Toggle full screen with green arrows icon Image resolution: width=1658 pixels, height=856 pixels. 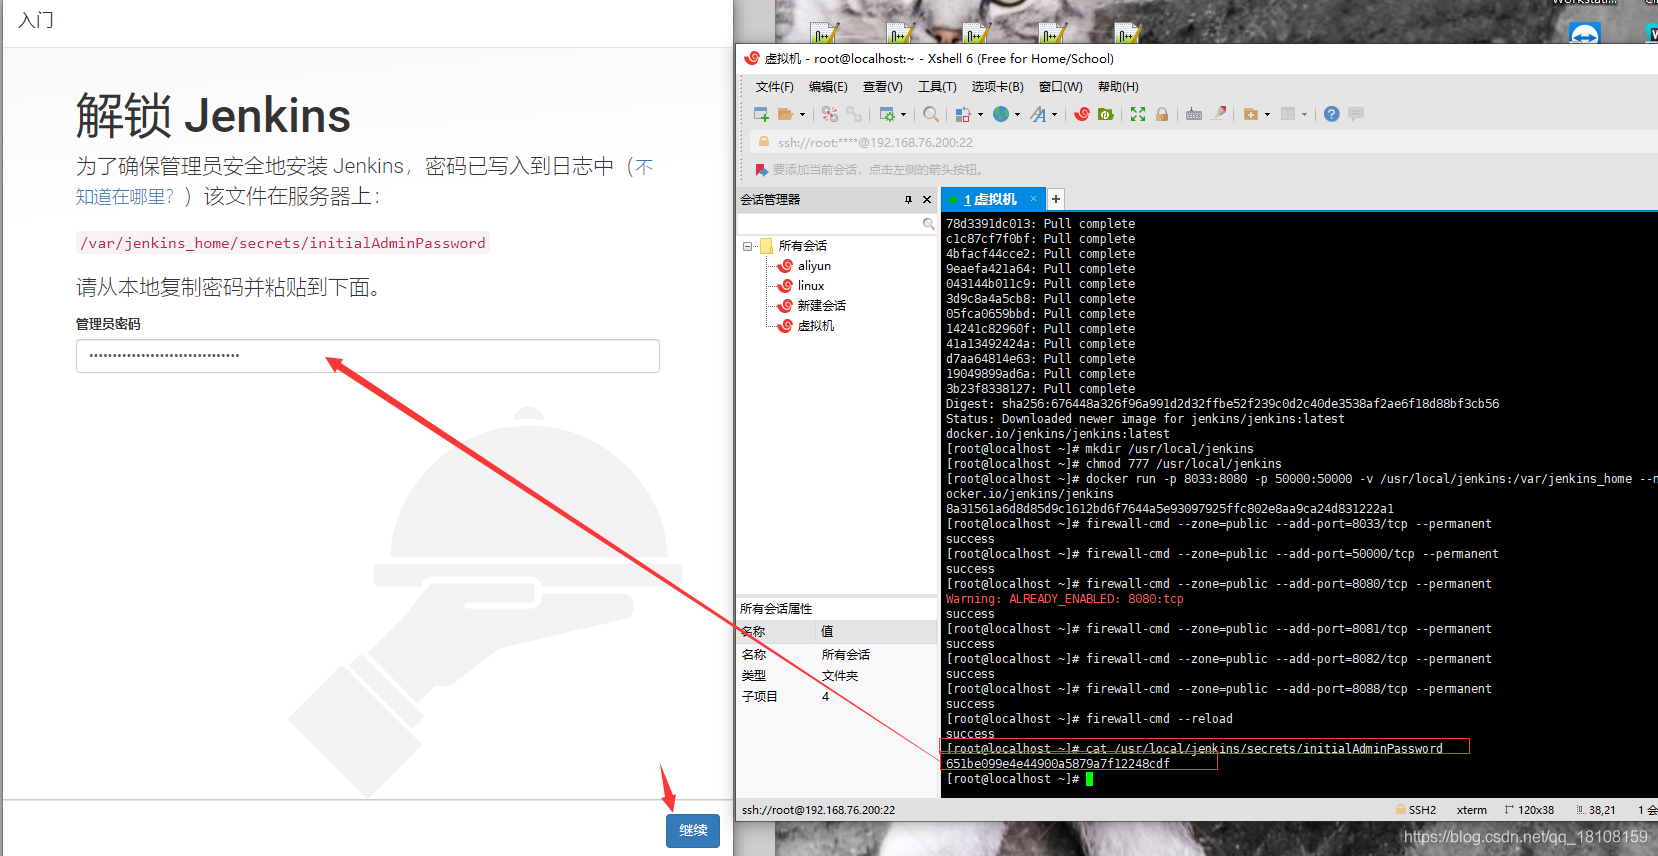coord(1138,114)
